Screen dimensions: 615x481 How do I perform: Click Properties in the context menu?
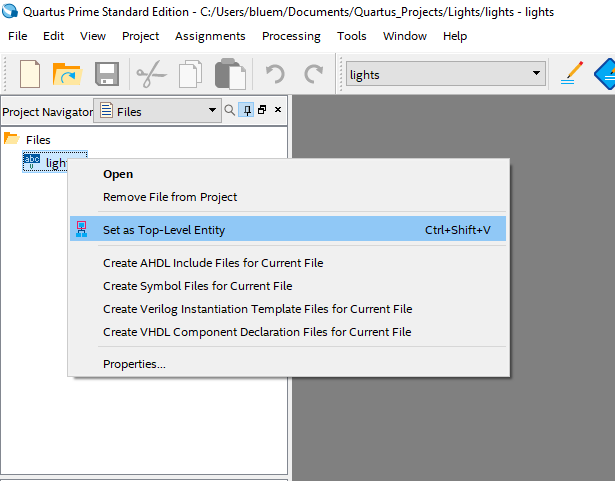tap(134, 364)
